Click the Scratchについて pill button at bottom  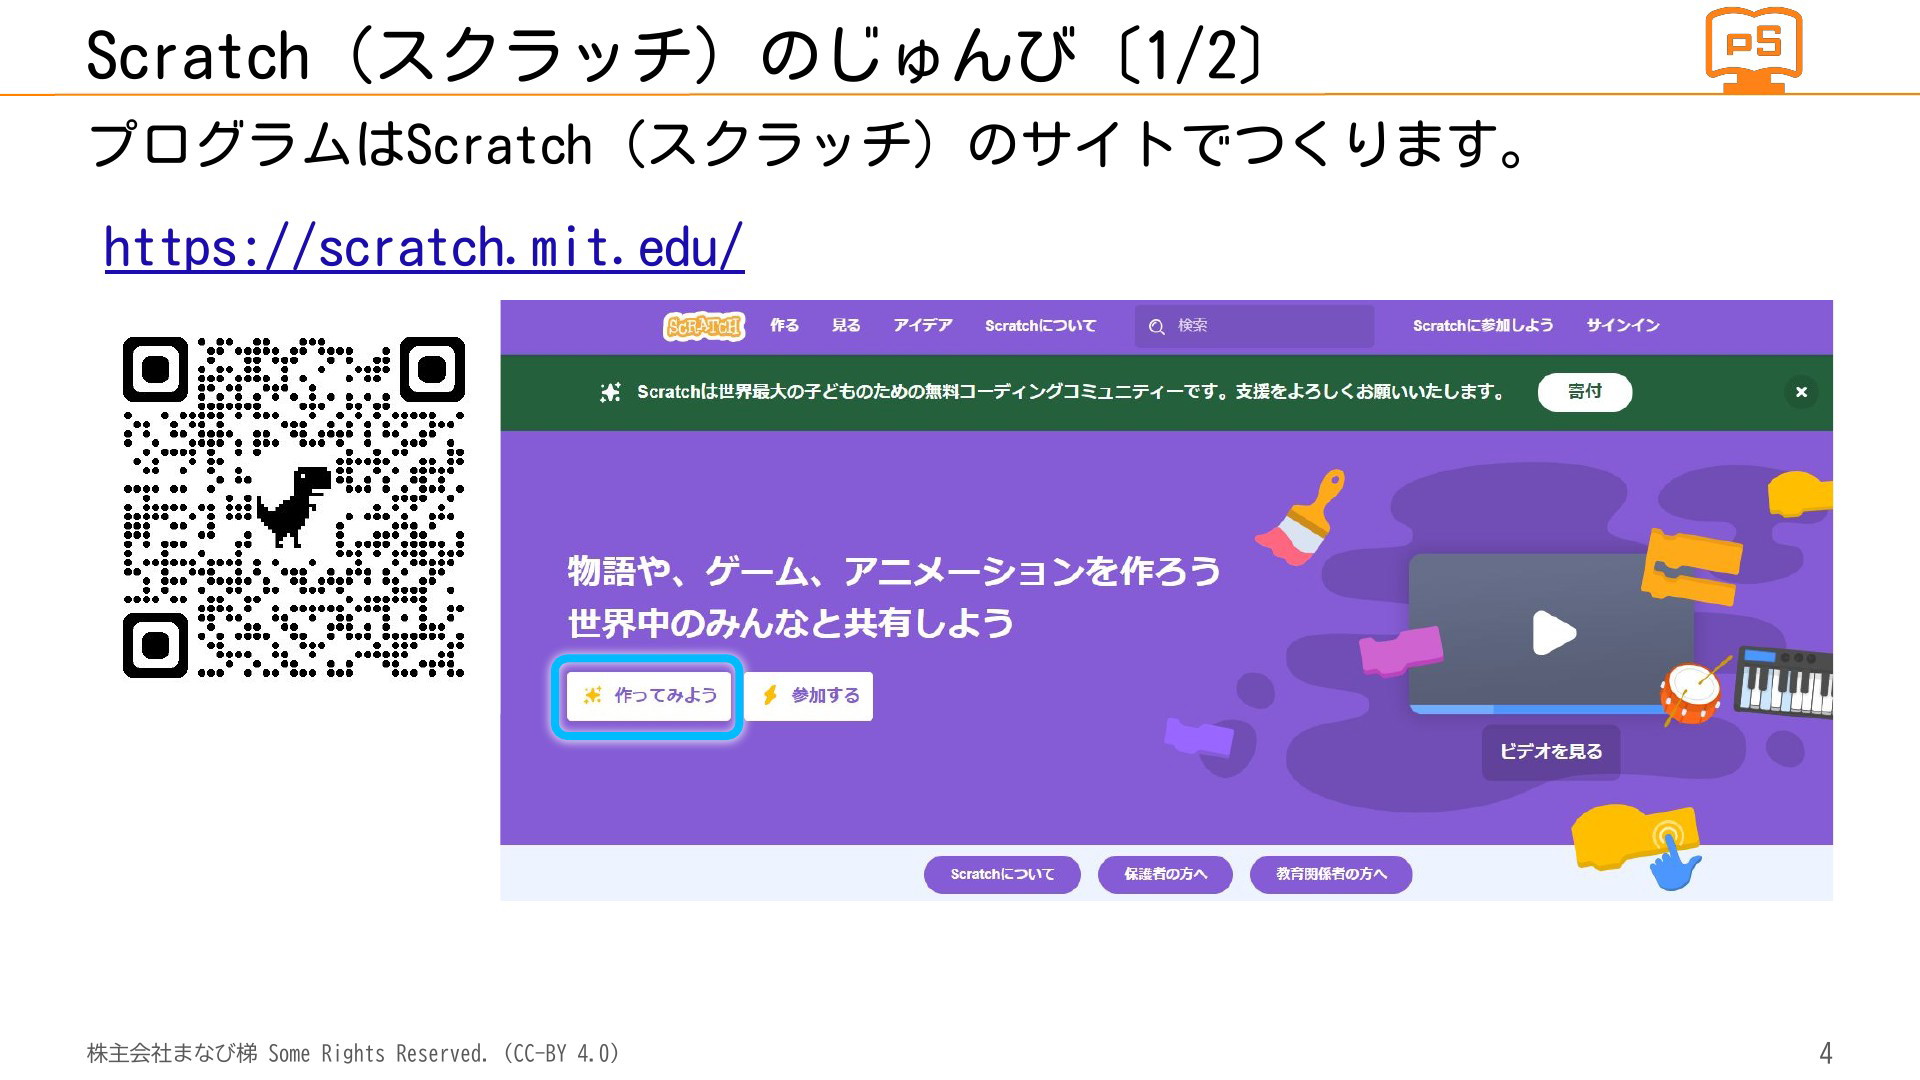pyautogui.click(x=1002, y=875)
